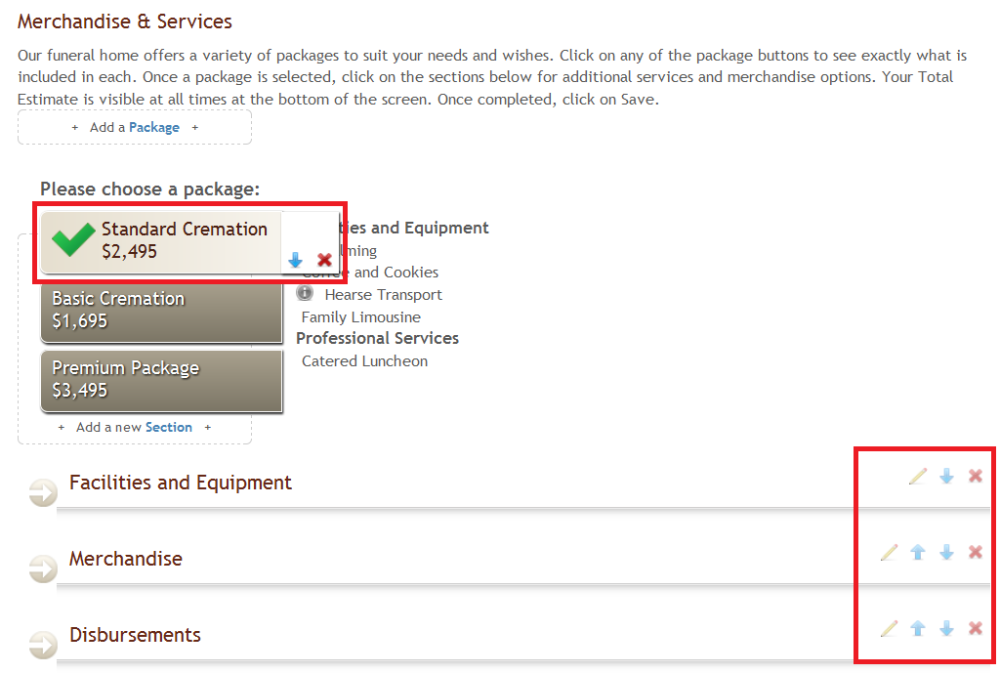1000x673 pixels.
Task: Expand the Facilities and Equipment section
Action: pyautogui.click(x=43, y=491)
